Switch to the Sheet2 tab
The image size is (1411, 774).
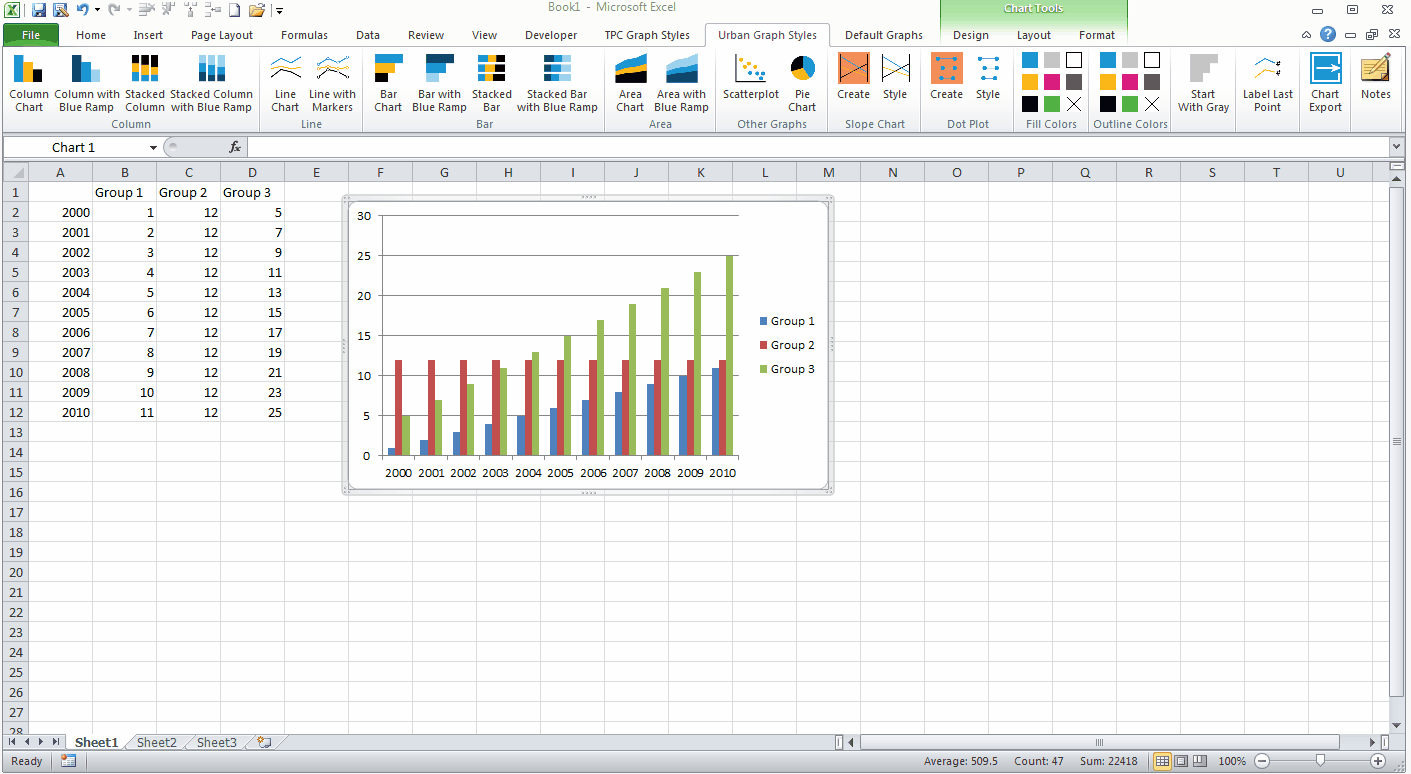(x=157, y=742)
